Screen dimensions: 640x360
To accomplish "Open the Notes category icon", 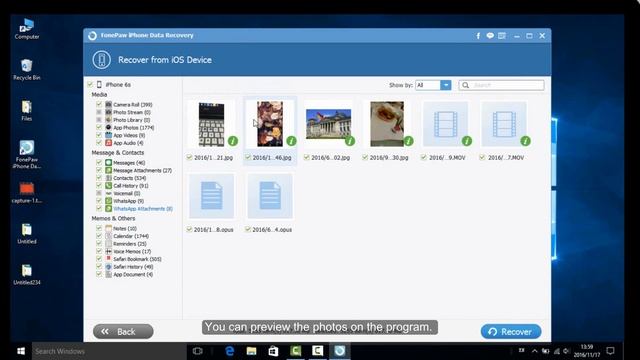I will click(109, 229).
